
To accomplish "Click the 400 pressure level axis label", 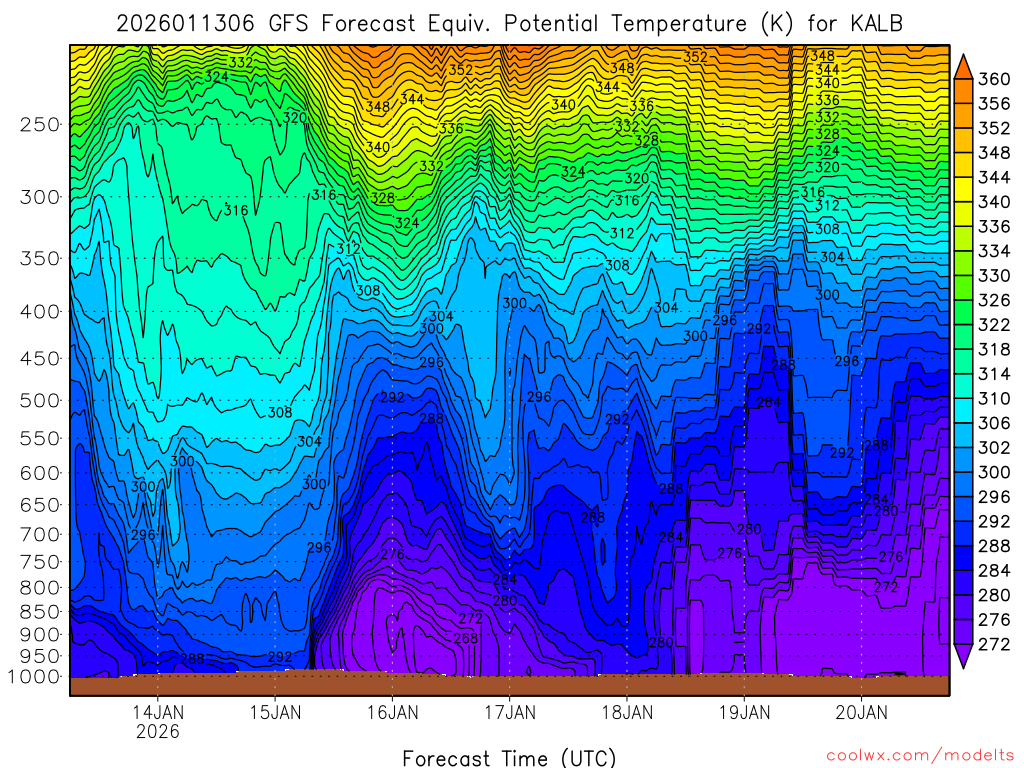I will click(x=40, y=312).
